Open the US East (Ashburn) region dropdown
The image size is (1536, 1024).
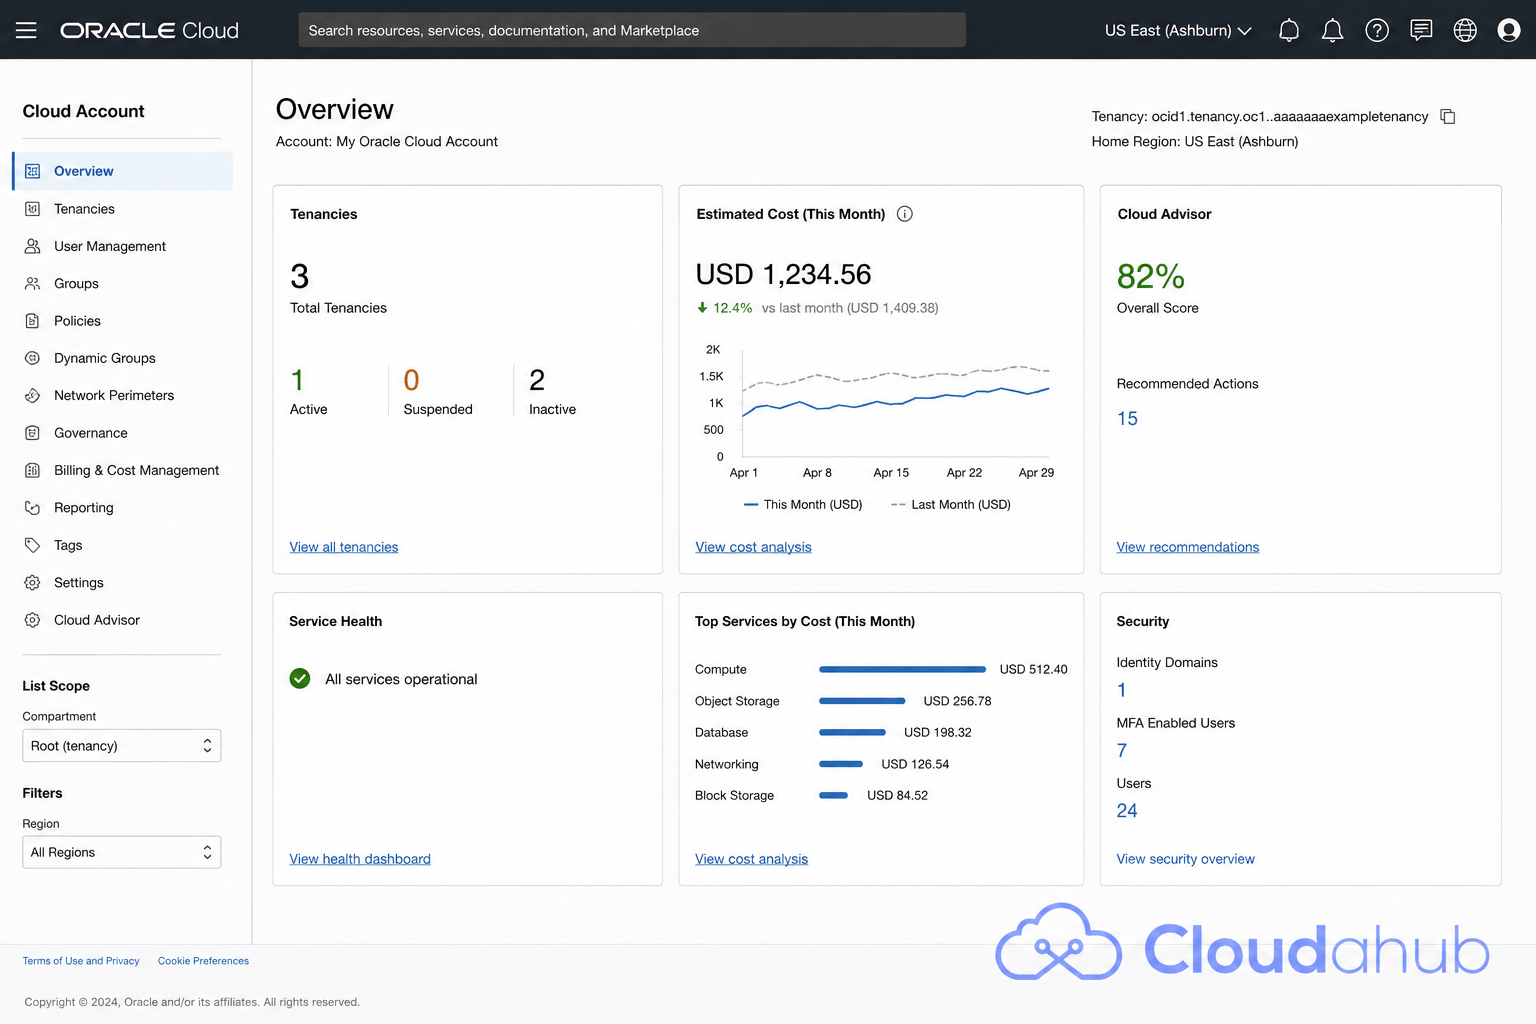click(1178, 30)
